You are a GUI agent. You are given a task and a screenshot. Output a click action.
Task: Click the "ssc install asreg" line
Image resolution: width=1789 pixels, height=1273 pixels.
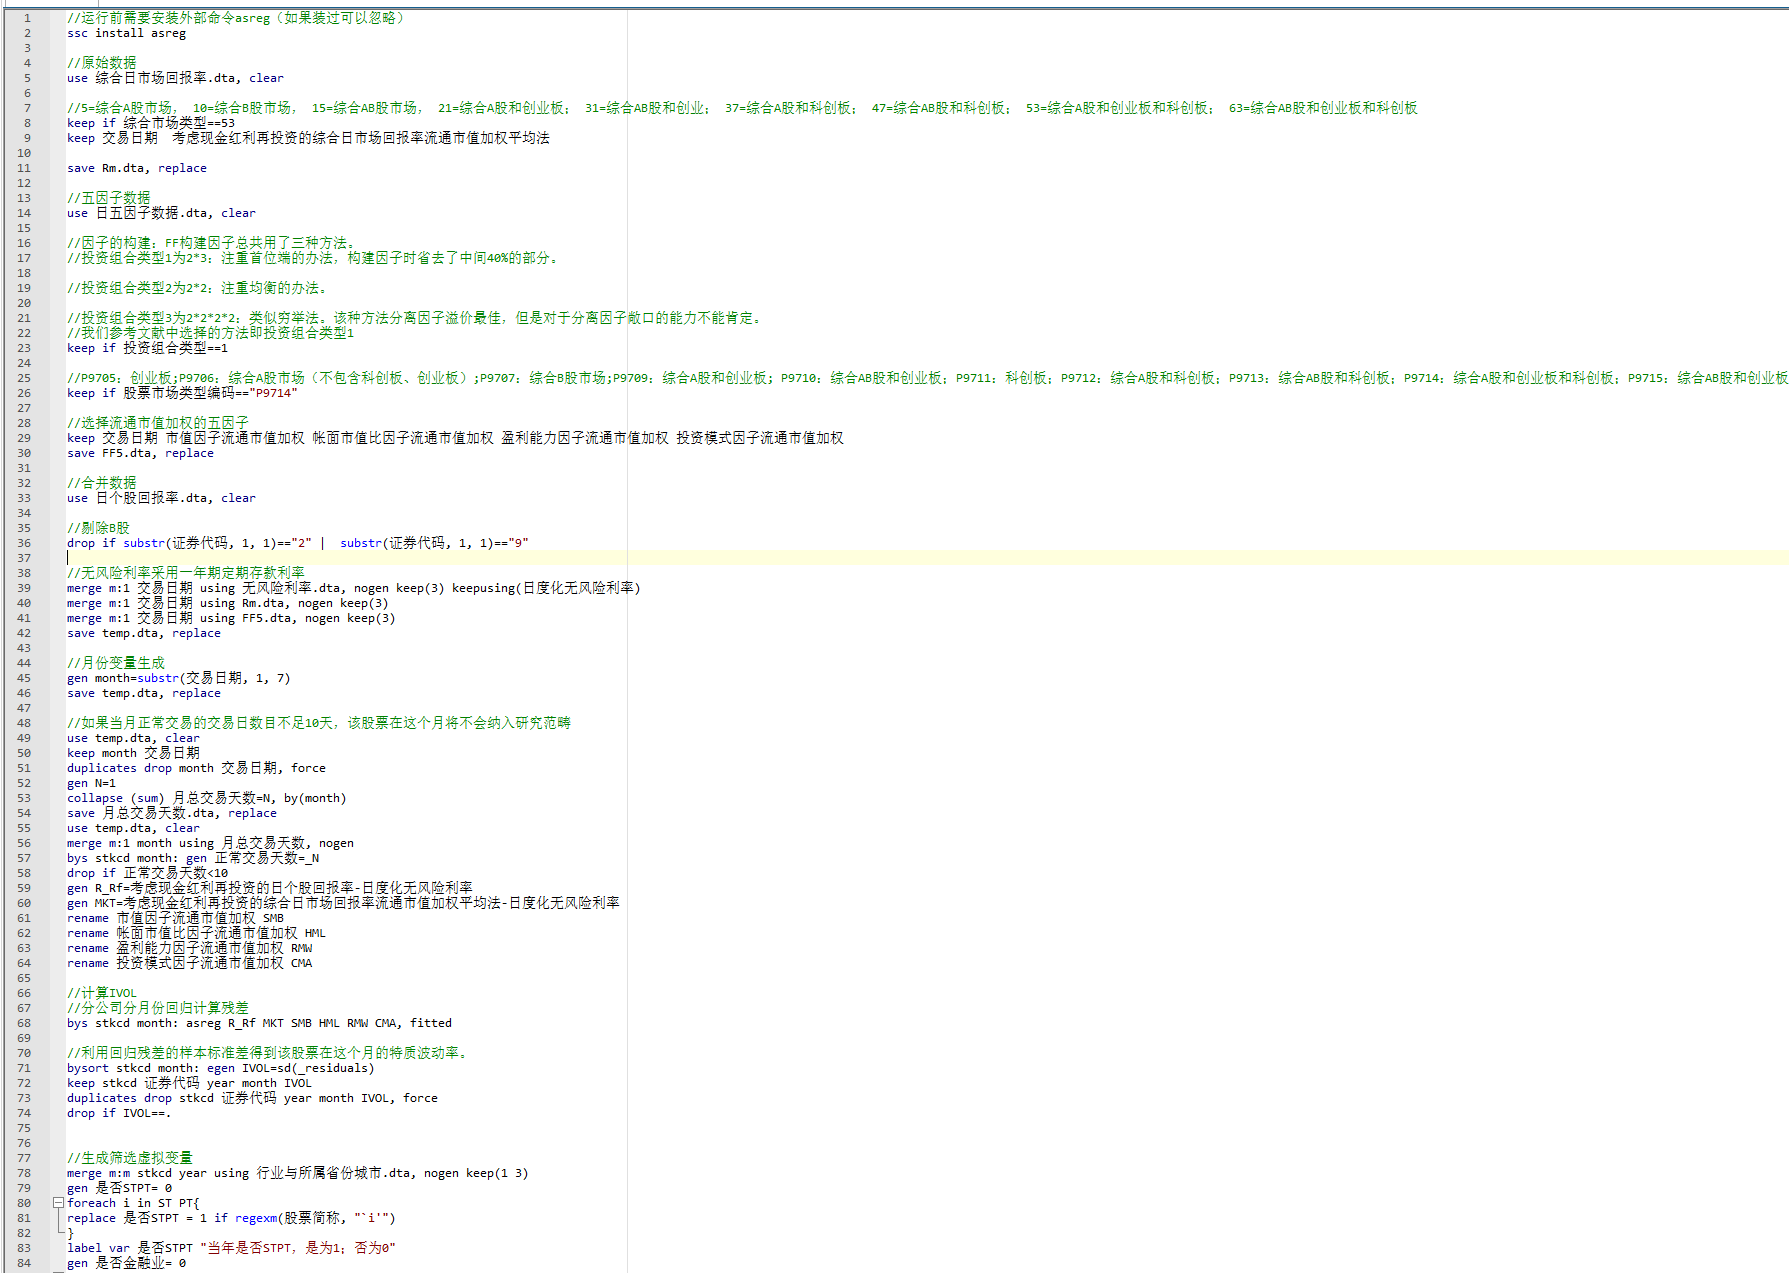126,33
